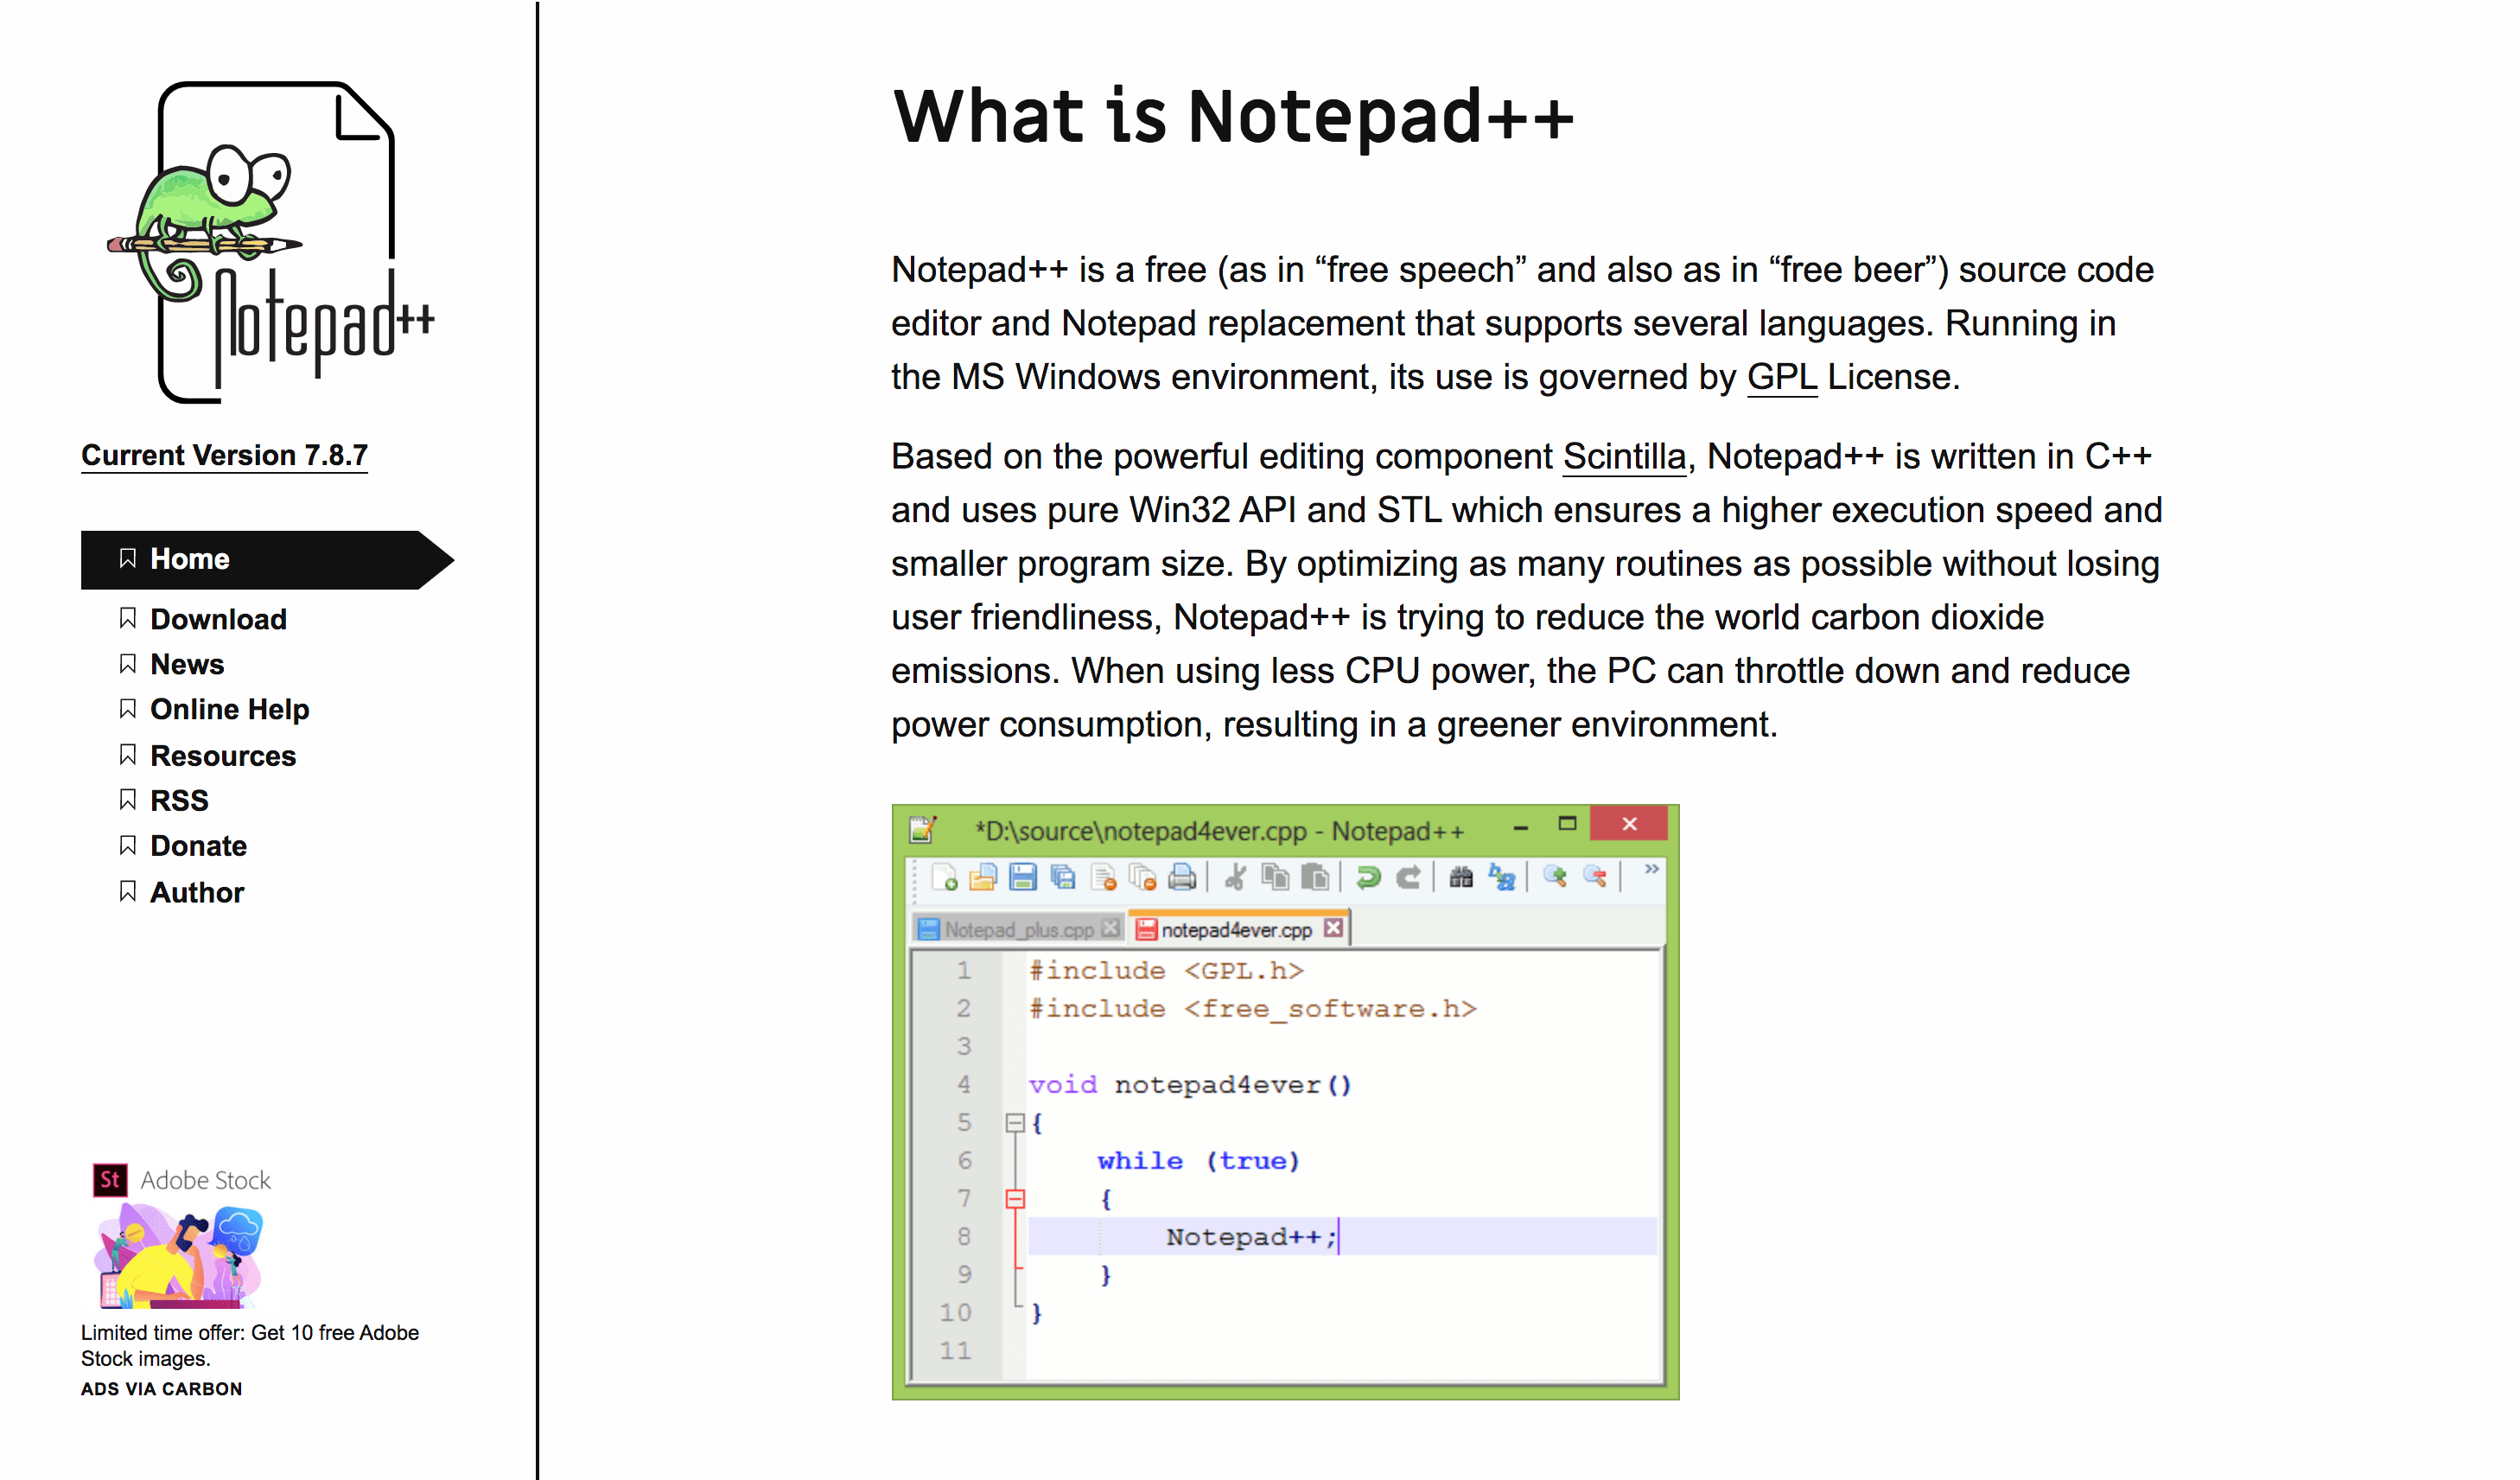Open the Download page from sidebar
2520x1480 pixels.
coord(218,619)
